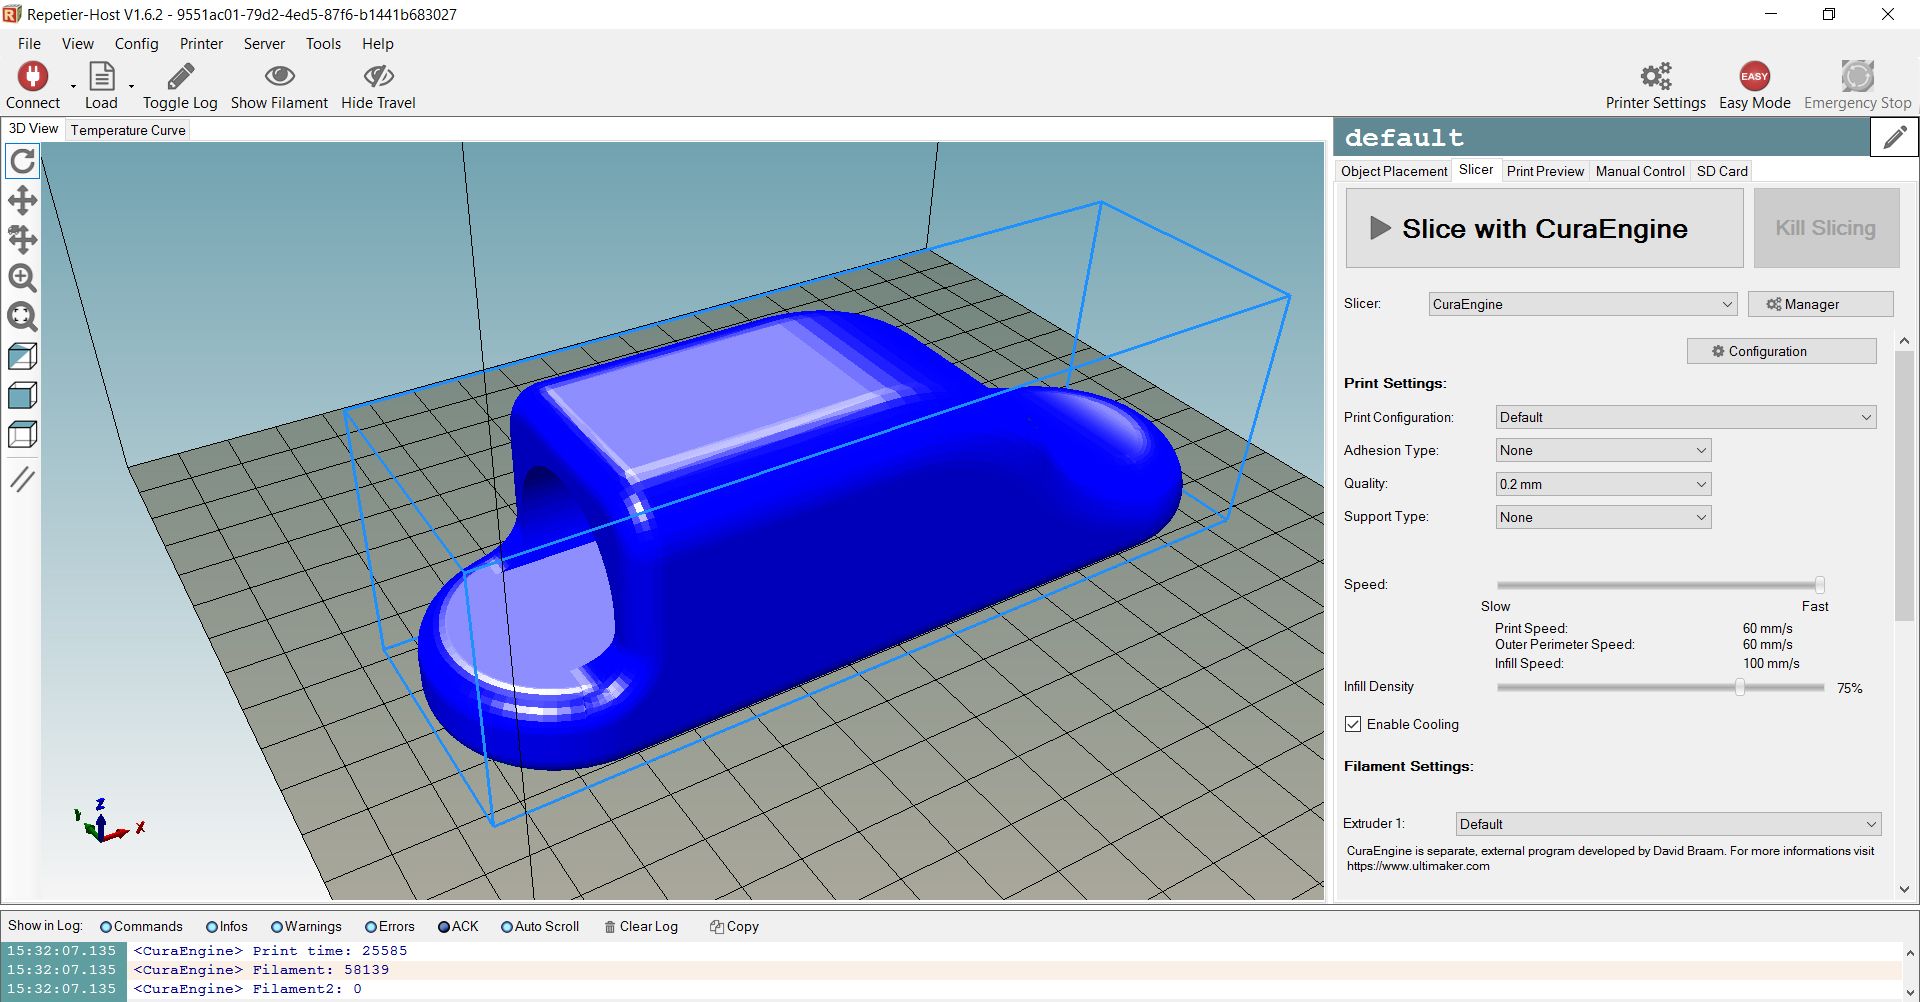Switch to front cube view
The image size is (1920, 1002).
click(x=22, y=395)
